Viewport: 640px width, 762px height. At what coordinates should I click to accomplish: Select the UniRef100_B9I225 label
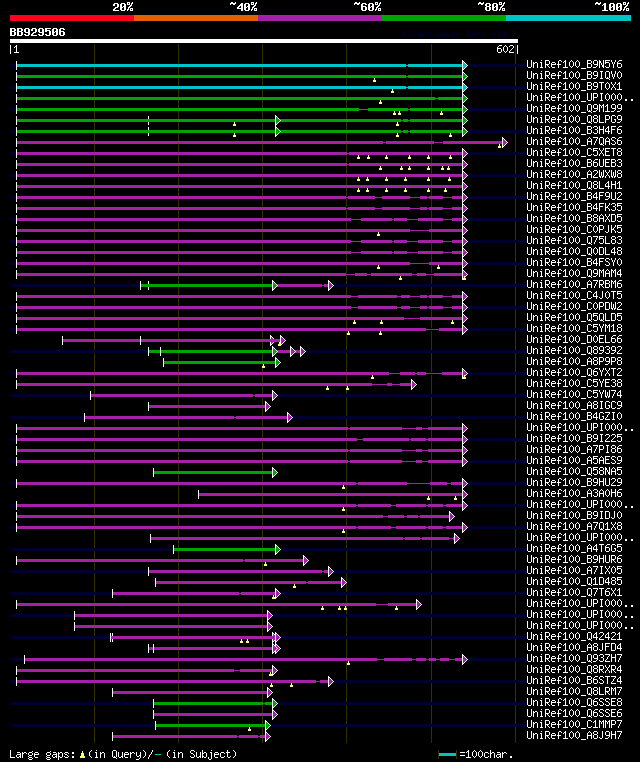pyautogui.click(x=574, y=438)
